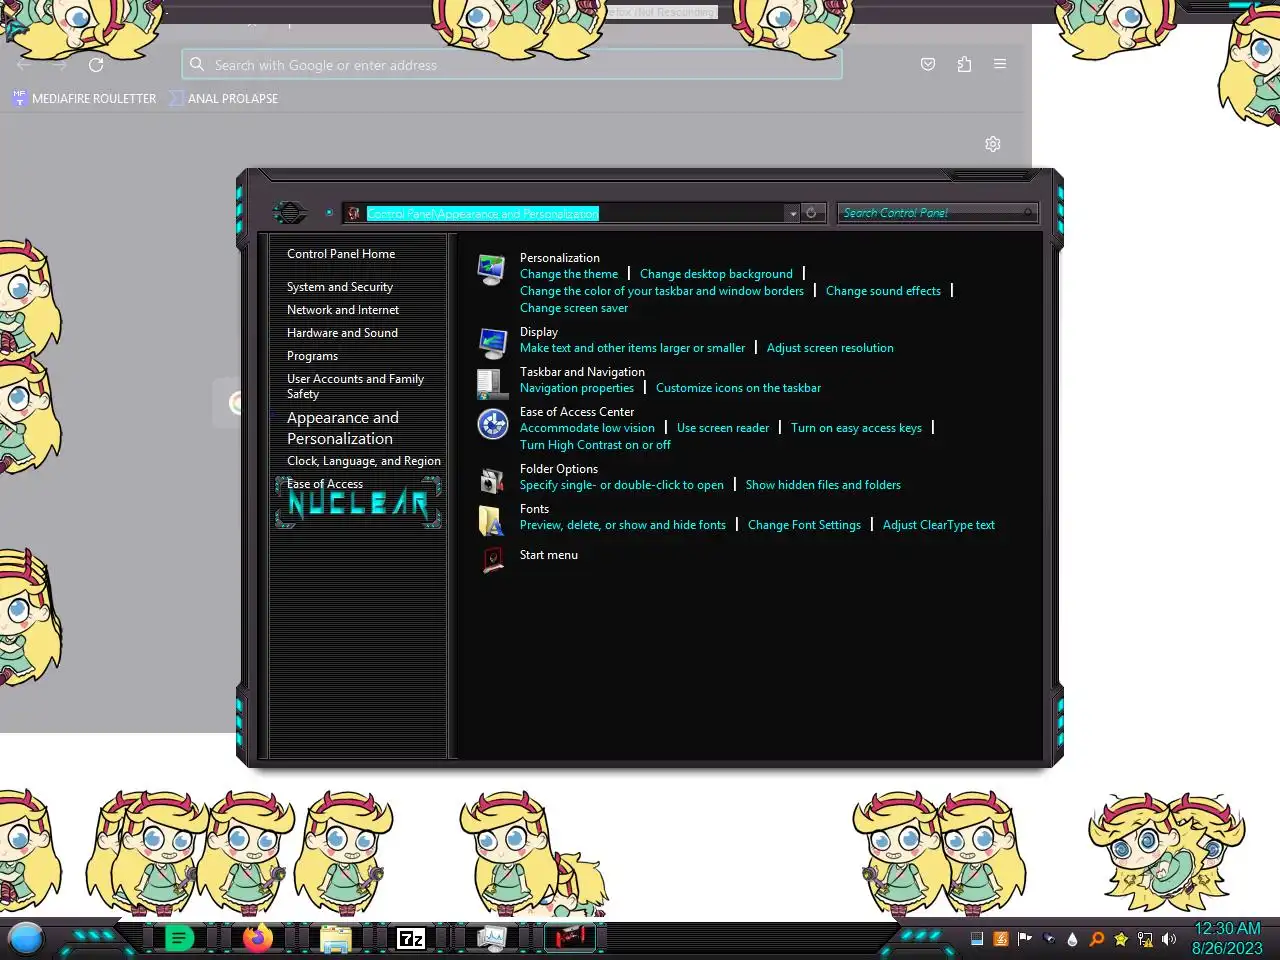Open the Display category icon
Screen dimensions: 1280x960
point(492,343)
